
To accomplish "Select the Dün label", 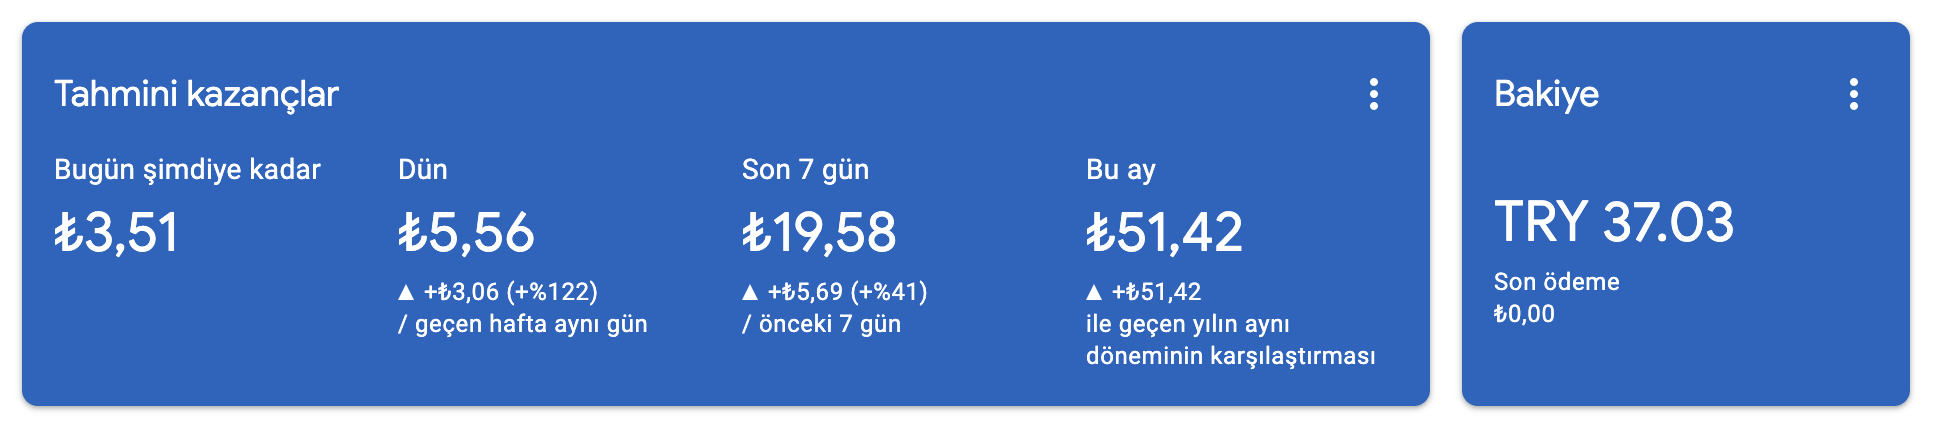I will pyautogui.click(x=423, y=169).
